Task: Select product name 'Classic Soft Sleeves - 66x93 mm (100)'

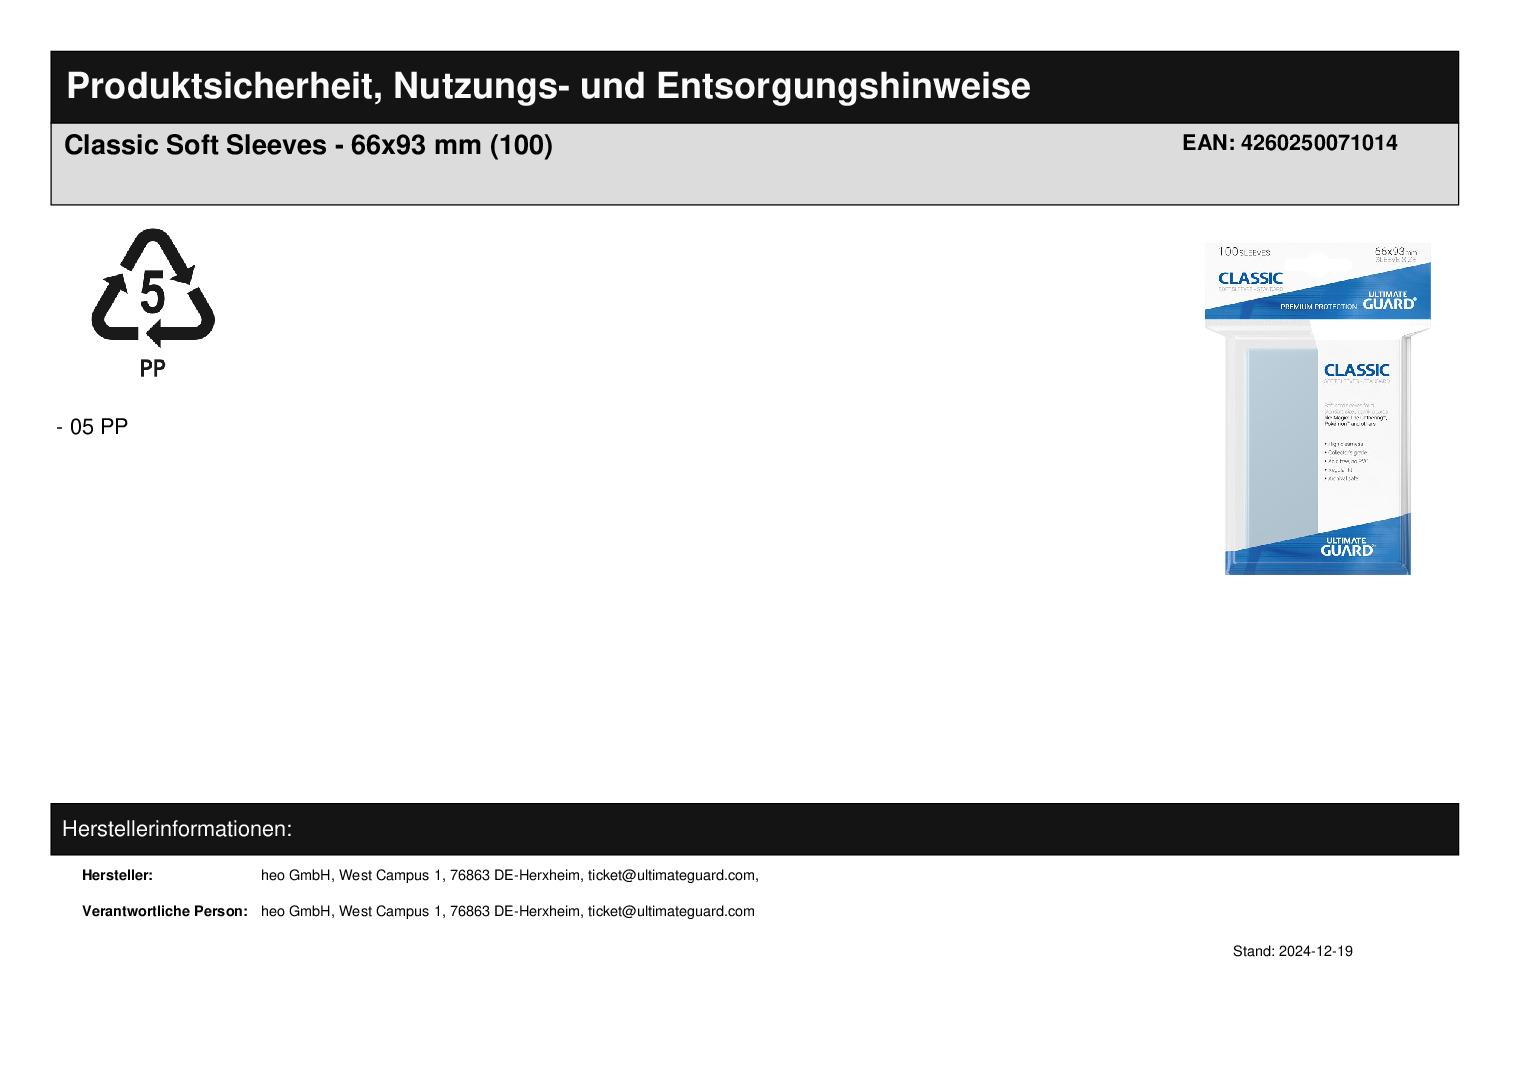Action: pos(308,145)
